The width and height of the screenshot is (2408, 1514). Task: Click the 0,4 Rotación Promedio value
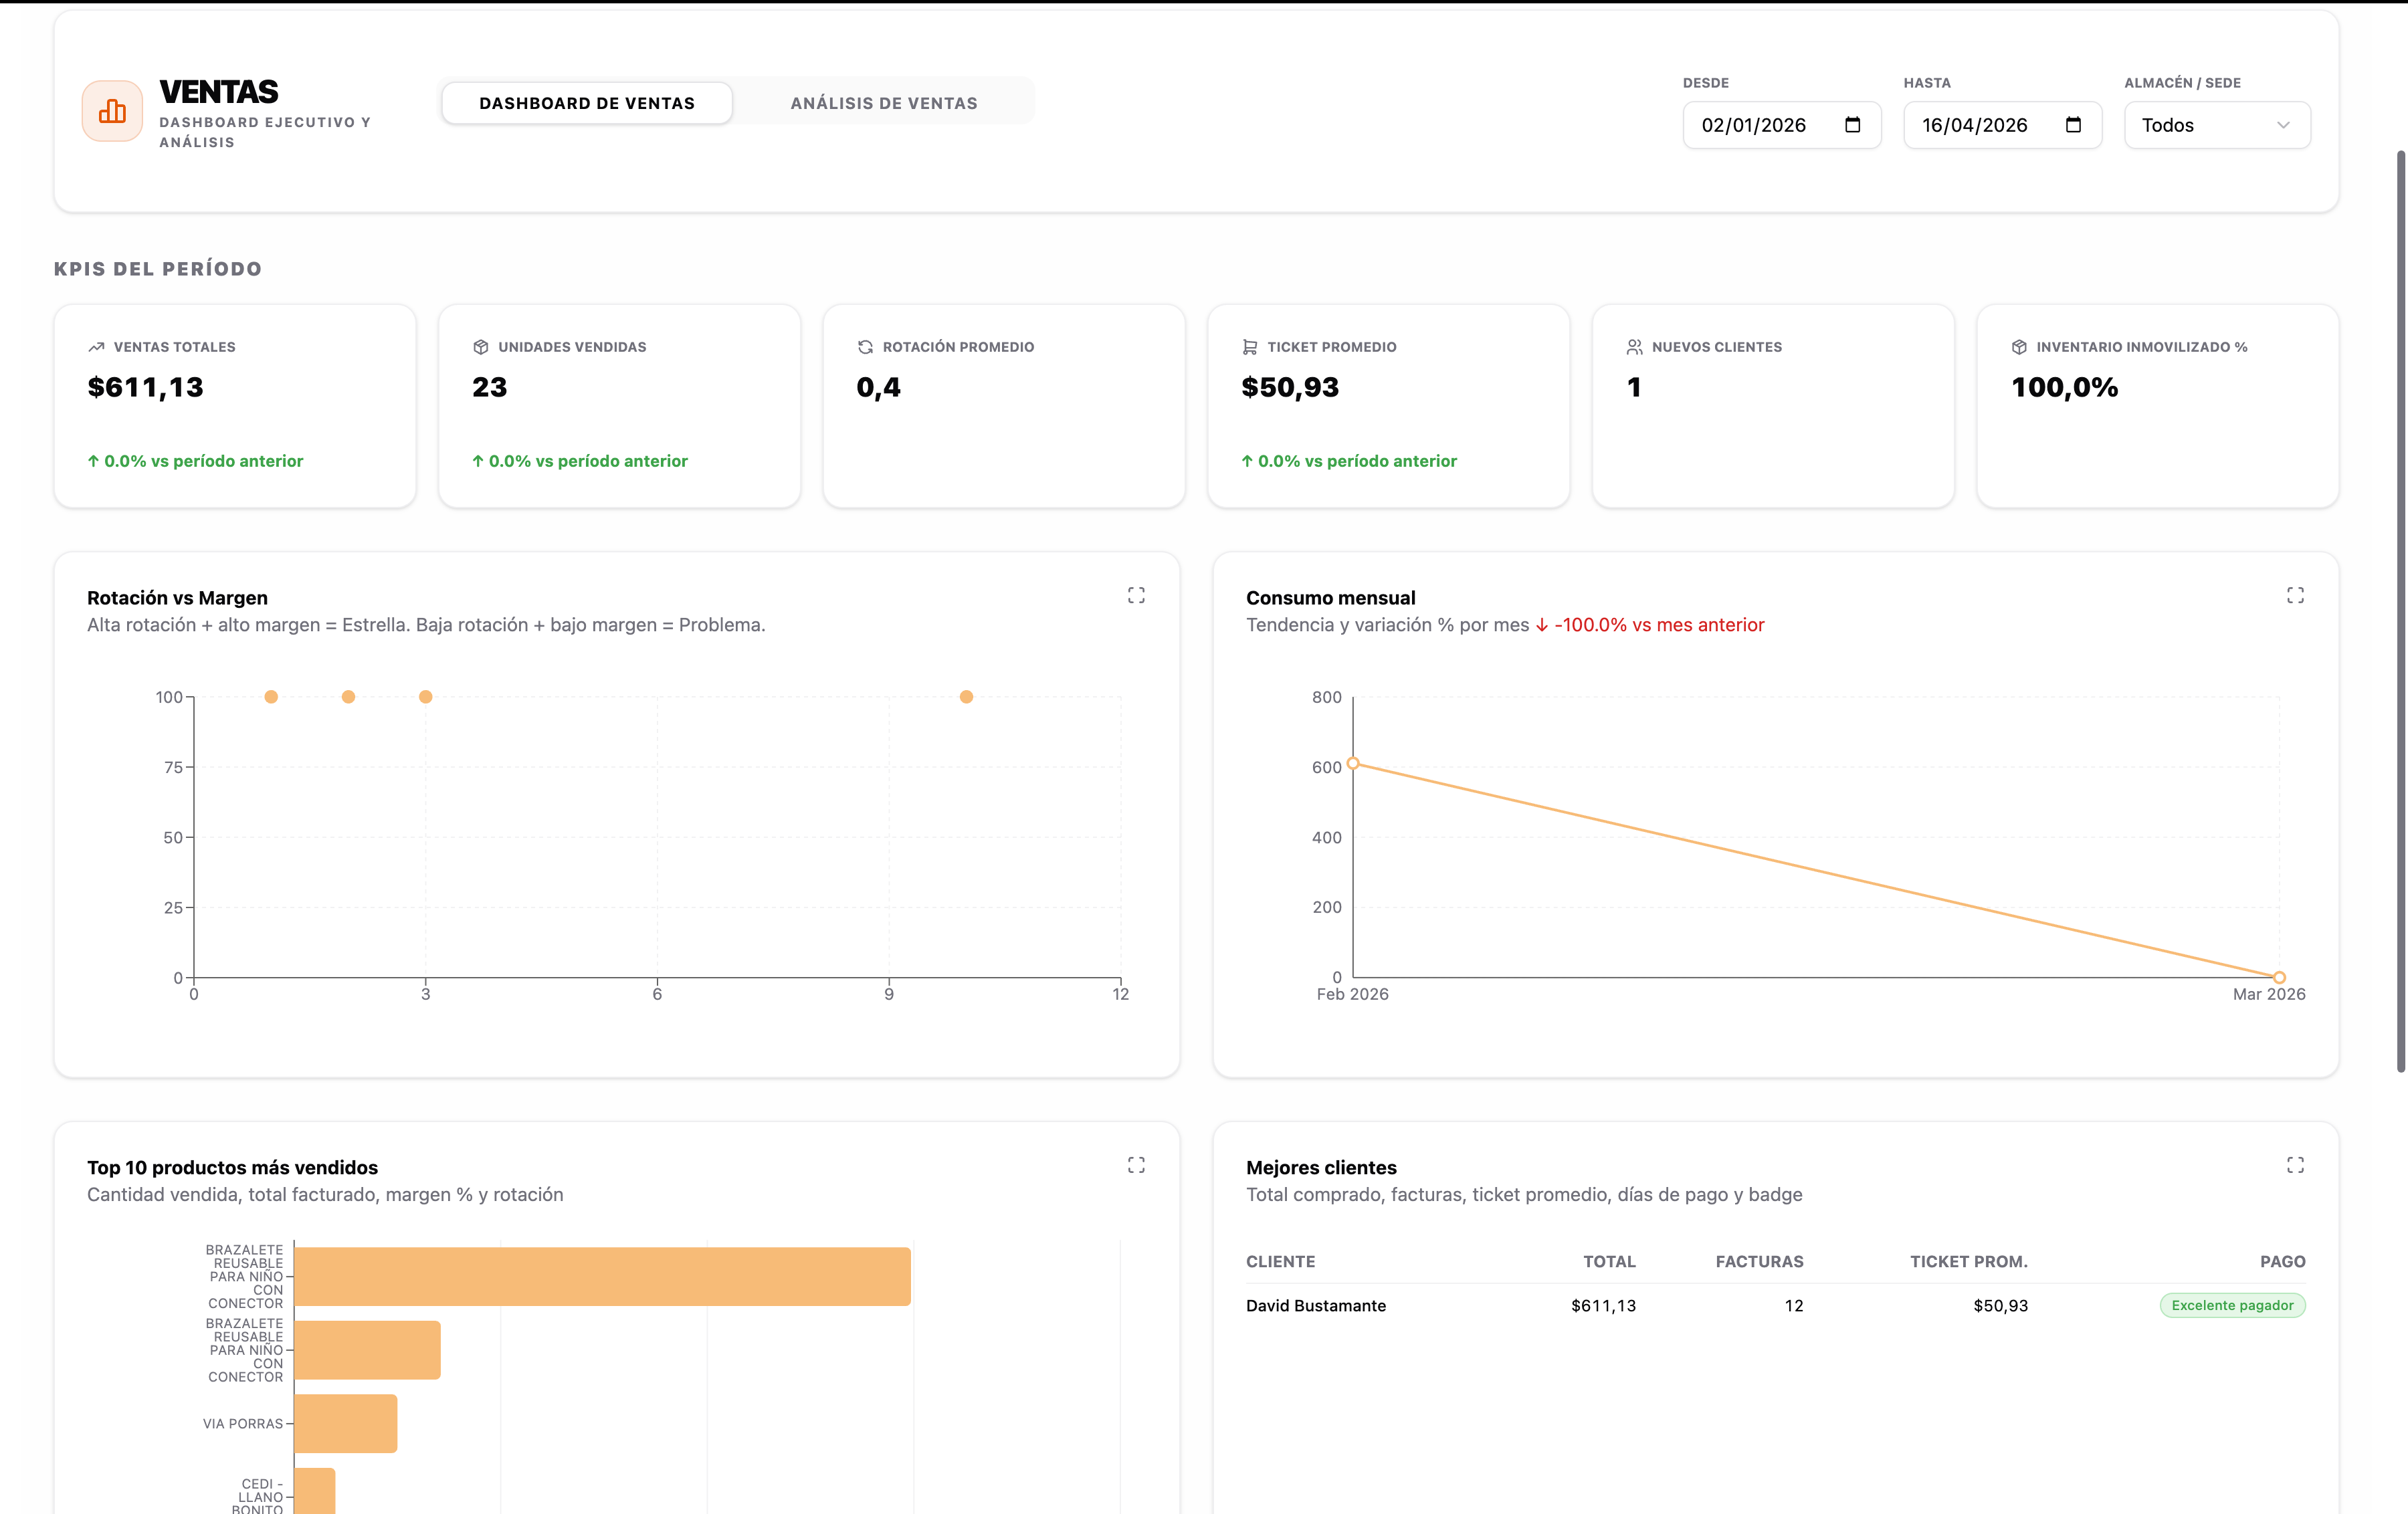coord(879,387)
